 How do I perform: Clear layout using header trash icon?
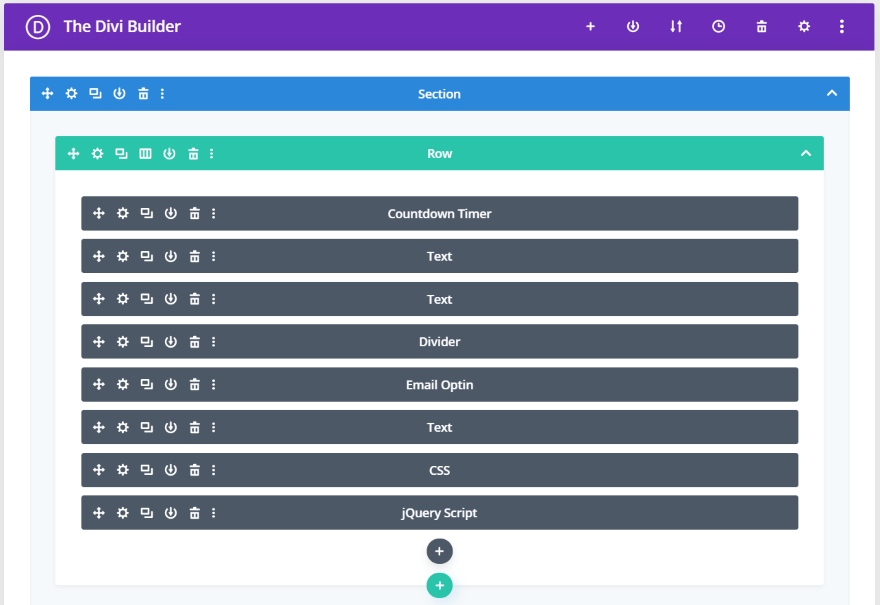tap(762, 26)
